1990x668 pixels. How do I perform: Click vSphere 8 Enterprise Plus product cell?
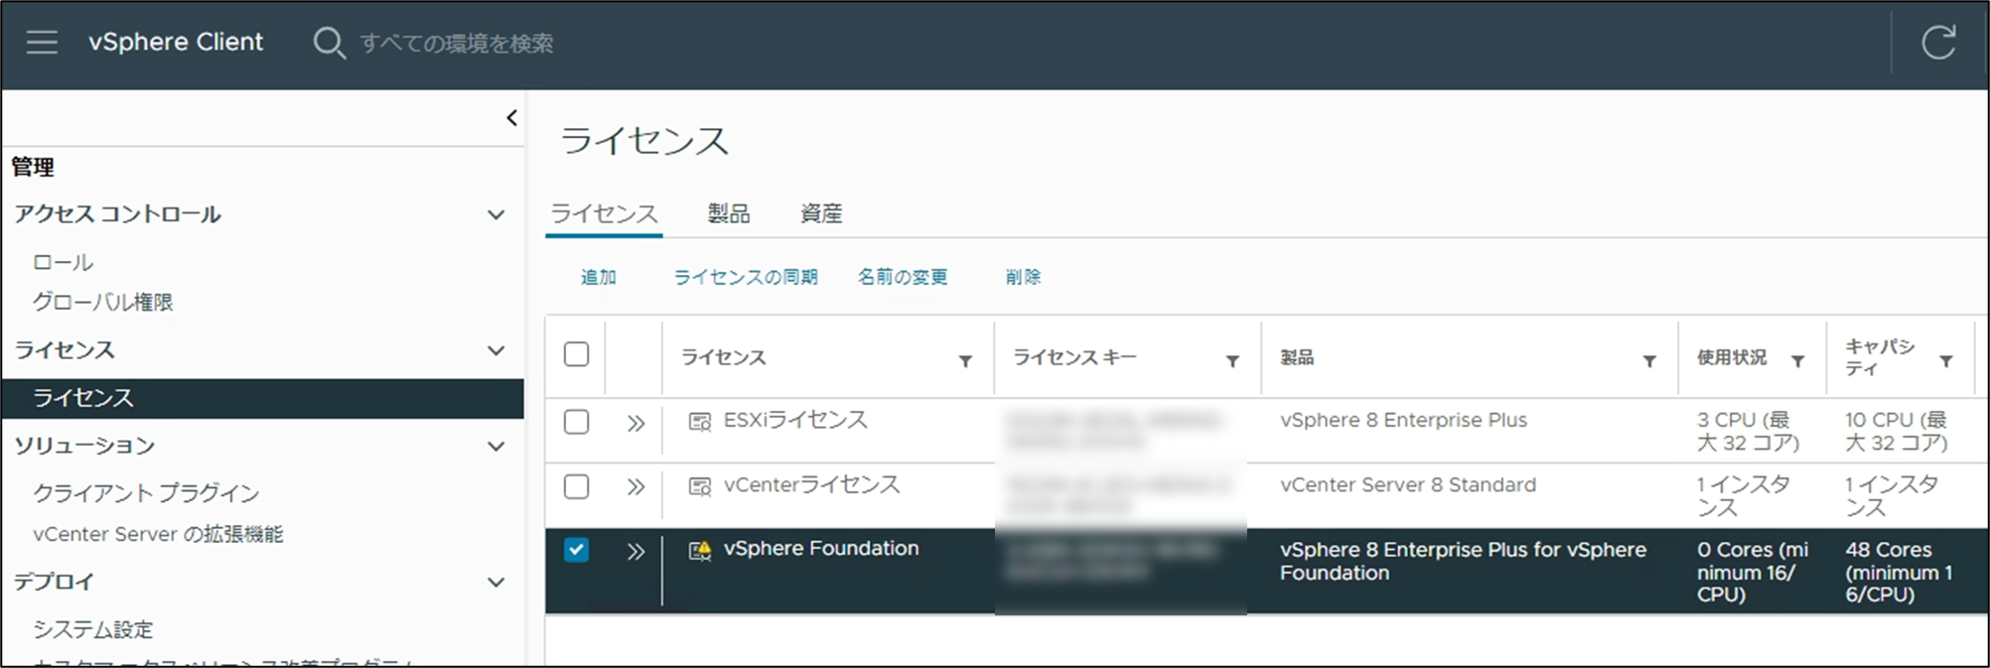pyautogui.click(x=1403, y=420)
